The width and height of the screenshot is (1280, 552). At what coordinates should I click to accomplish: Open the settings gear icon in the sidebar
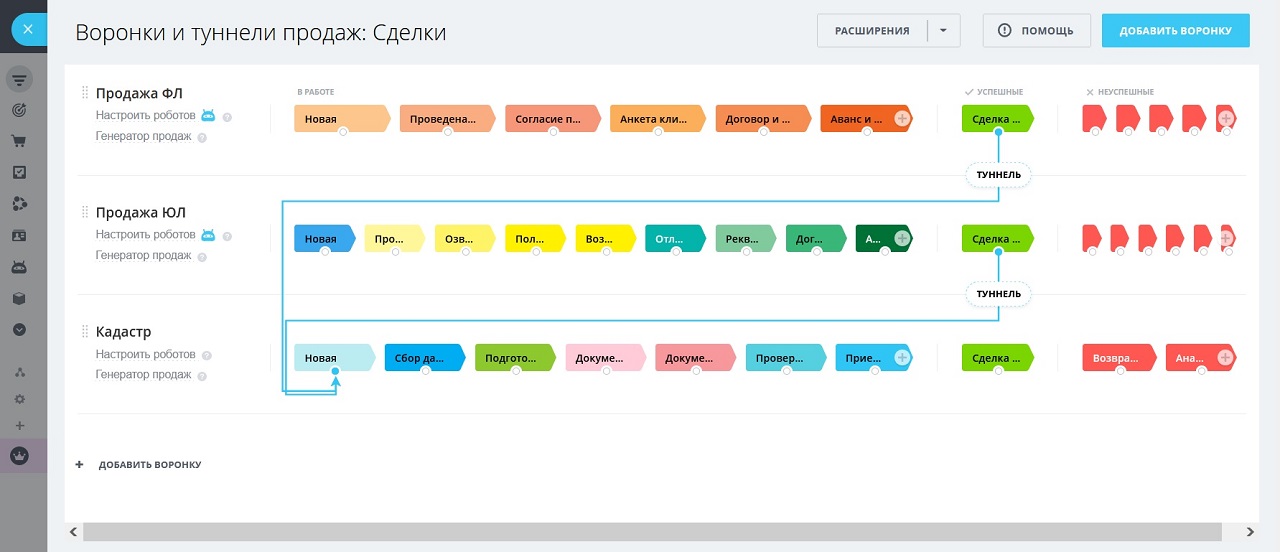pyautogui.click(x=19, y=399)
